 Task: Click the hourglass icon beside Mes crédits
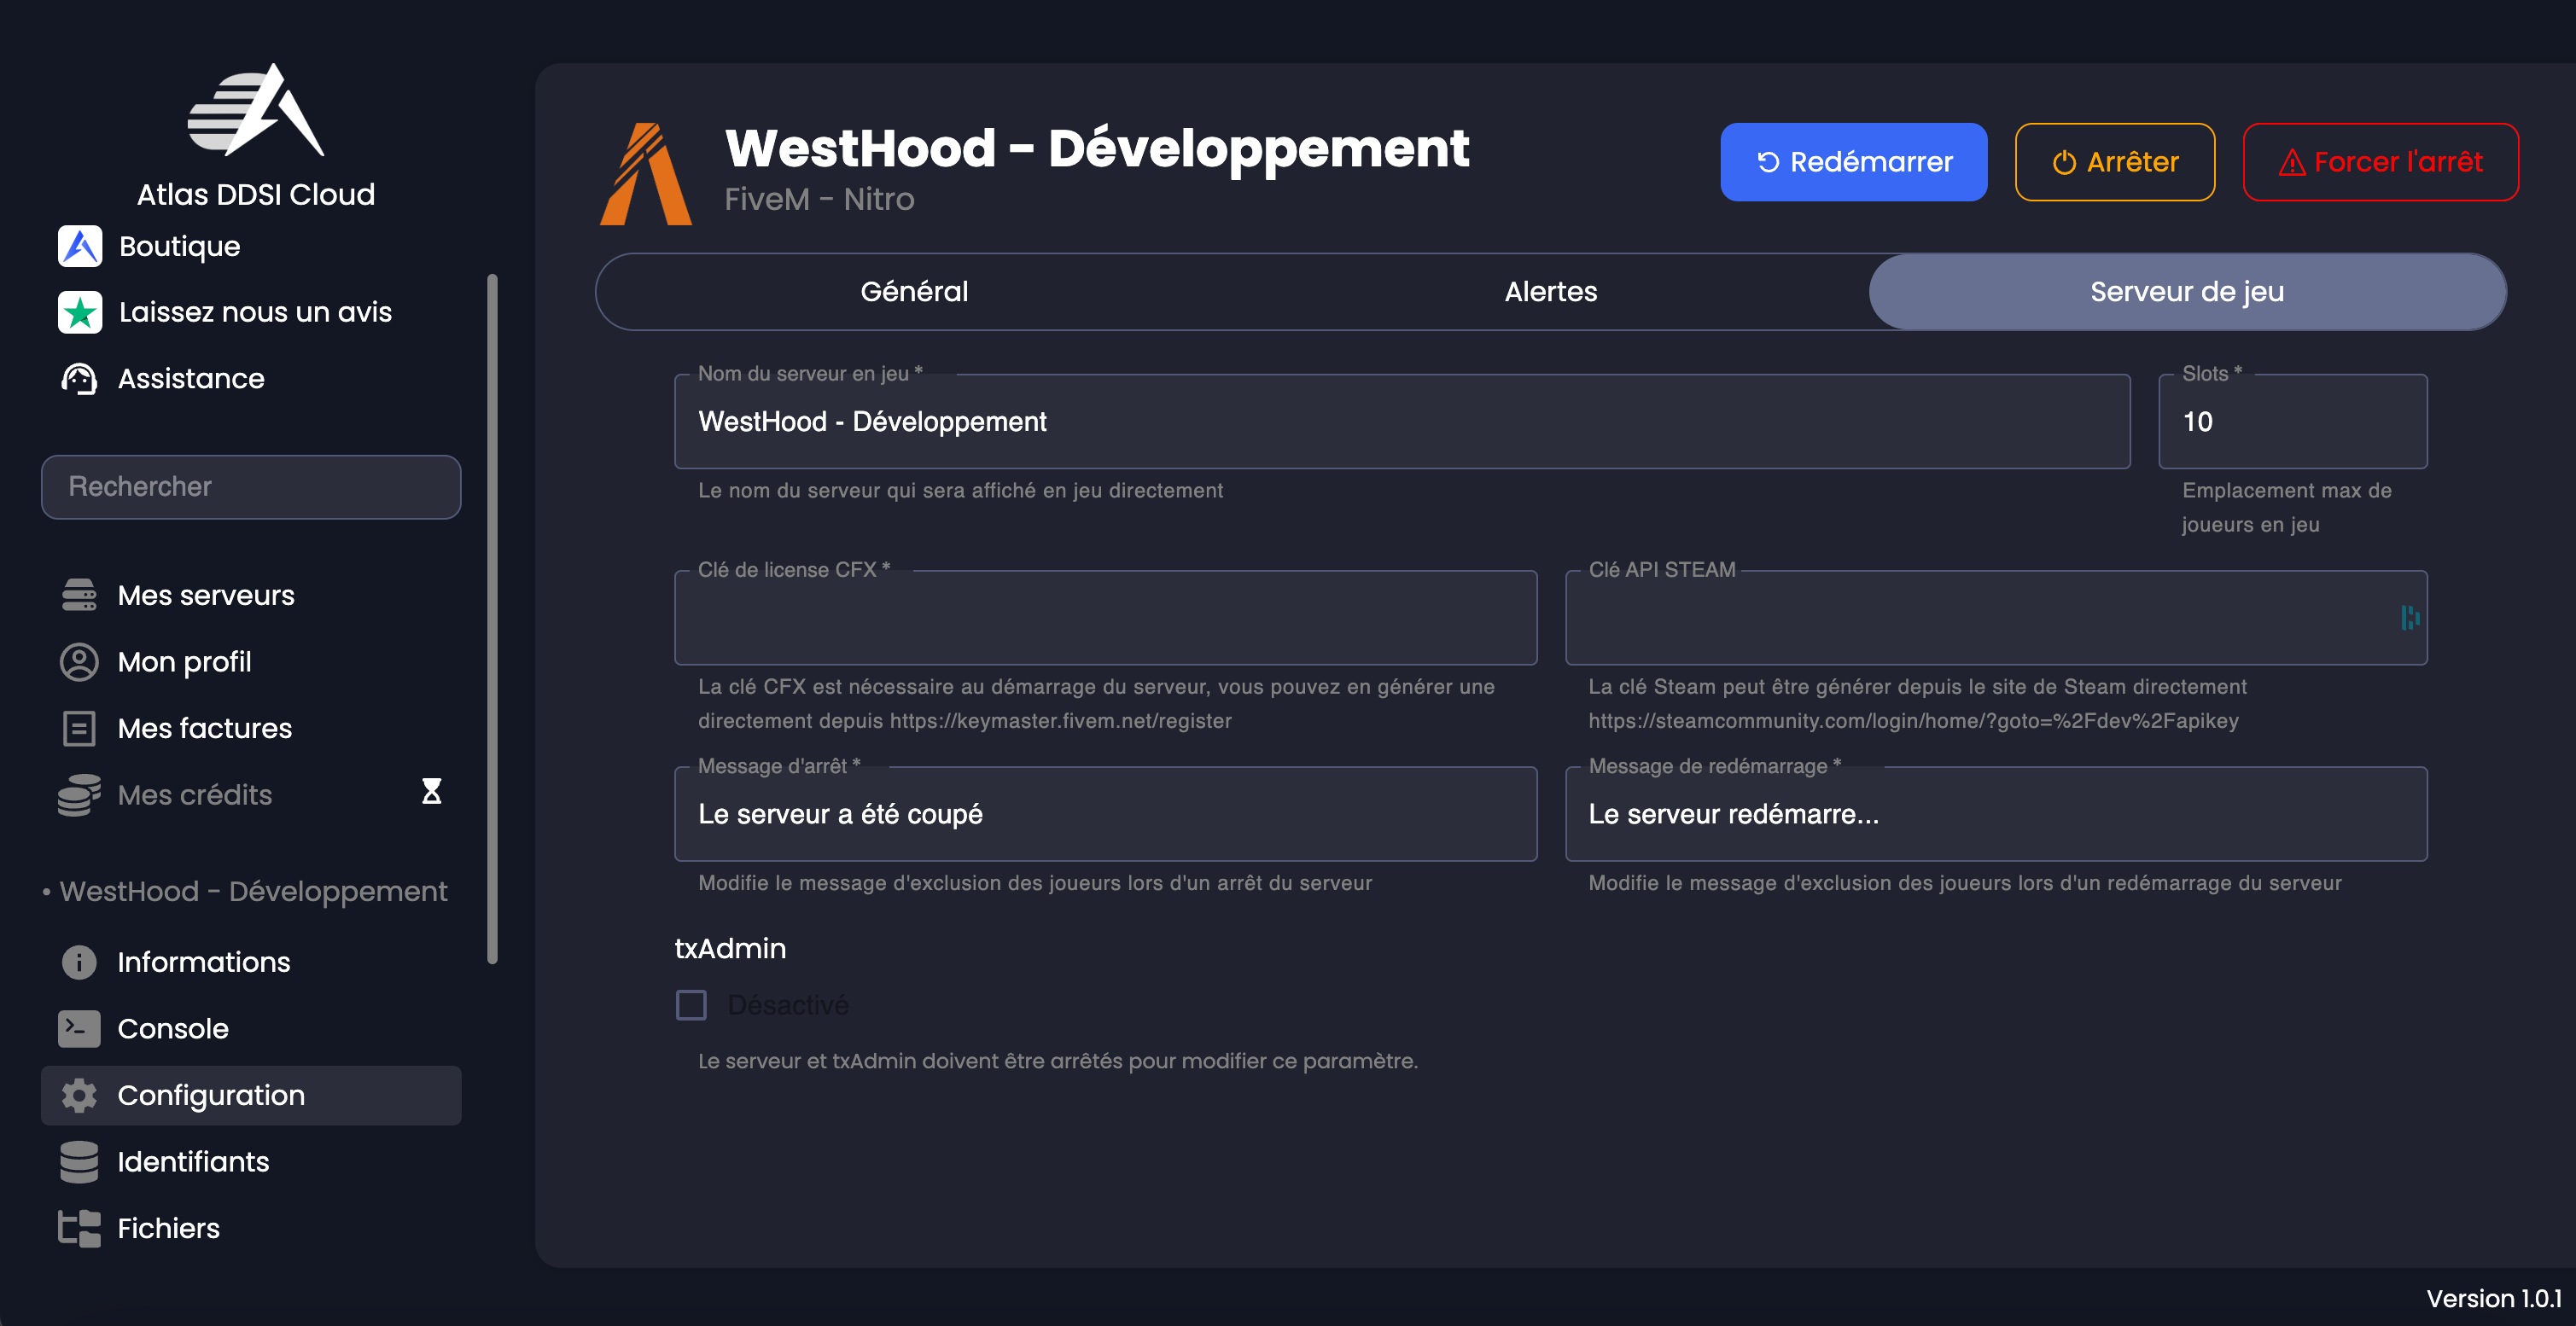tap(431, 792)
